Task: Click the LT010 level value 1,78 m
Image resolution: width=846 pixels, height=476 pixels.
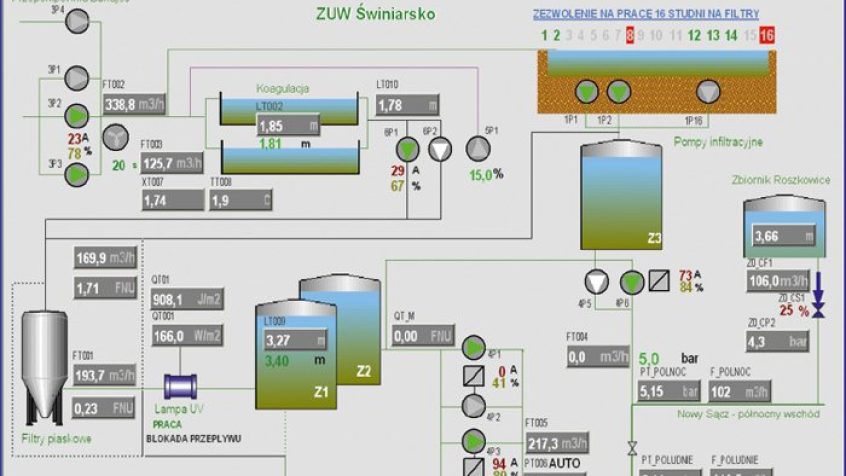Action: [407, 105]
